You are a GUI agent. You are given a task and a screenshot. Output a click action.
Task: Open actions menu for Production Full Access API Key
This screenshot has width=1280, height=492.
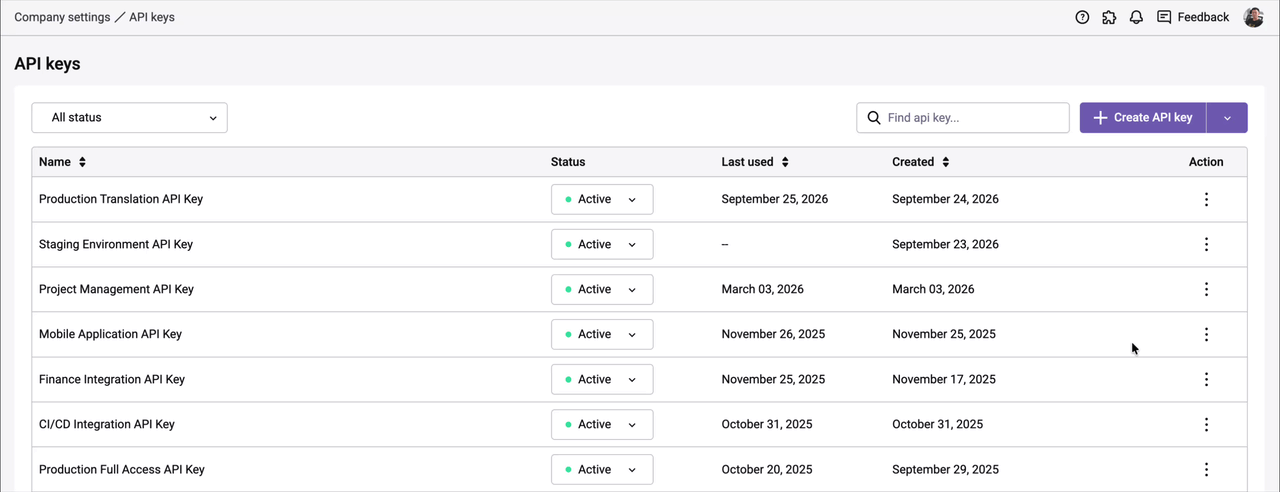click(x=1206, y=469)
